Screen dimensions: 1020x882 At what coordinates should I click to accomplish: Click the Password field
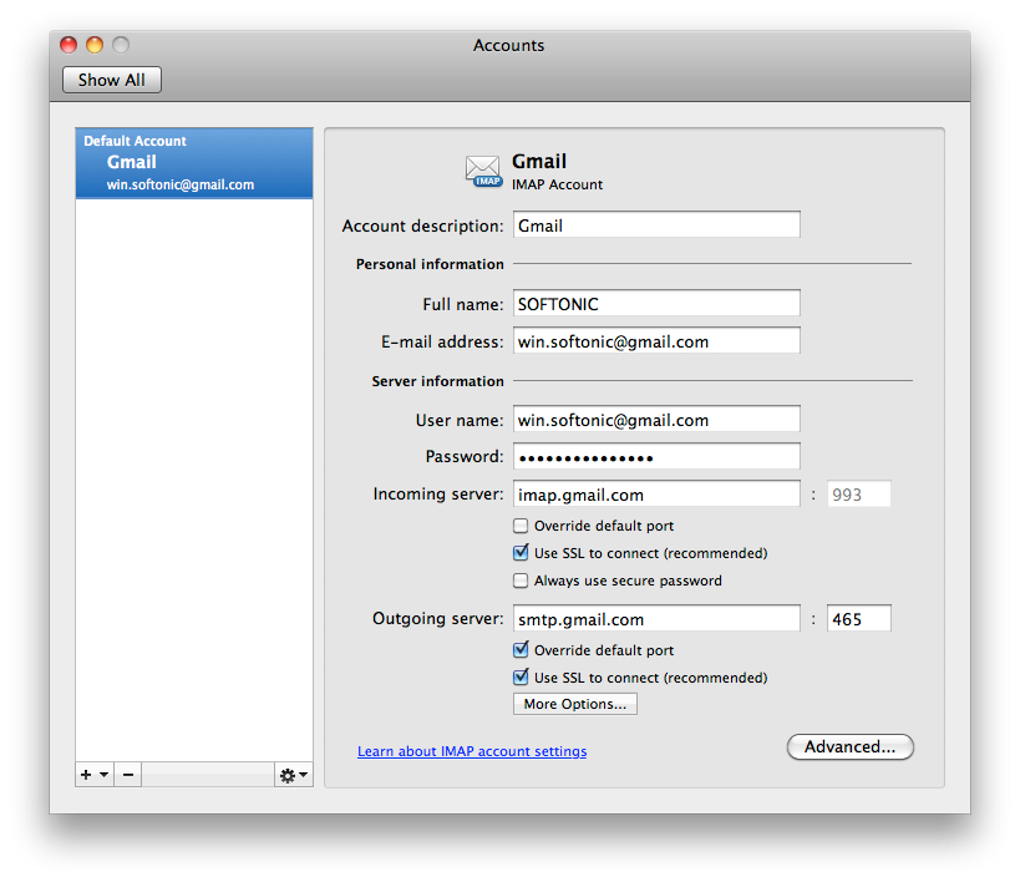[x=656, y=457]
